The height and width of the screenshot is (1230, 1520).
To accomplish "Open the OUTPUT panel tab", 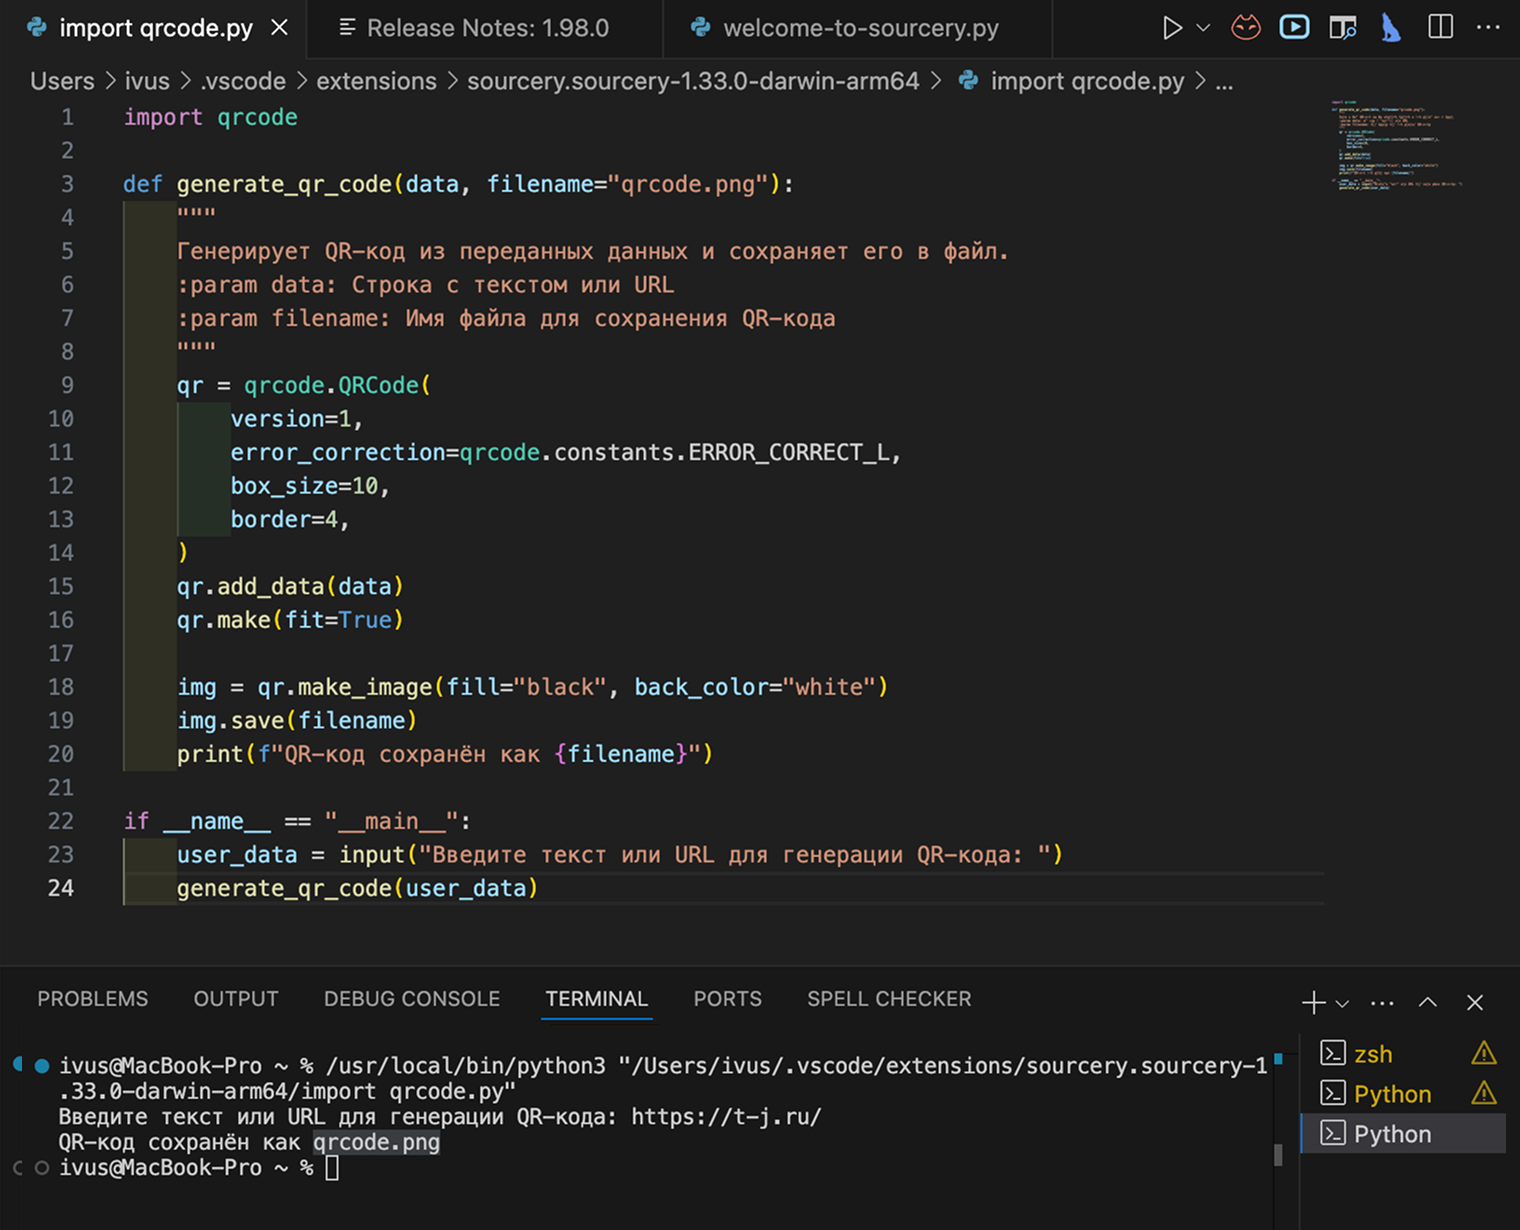I will [236, 999].
